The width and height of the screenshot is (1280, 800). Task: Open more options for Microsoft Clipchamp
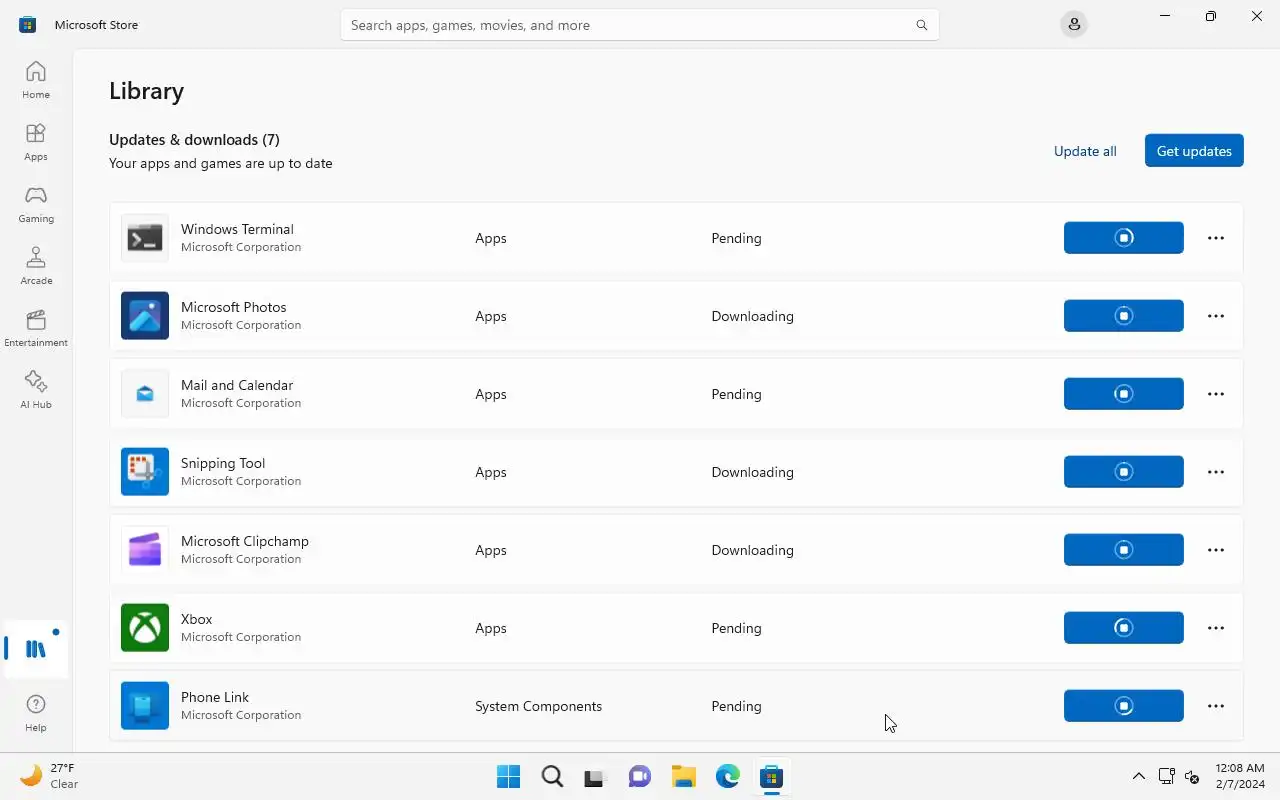1216,550
